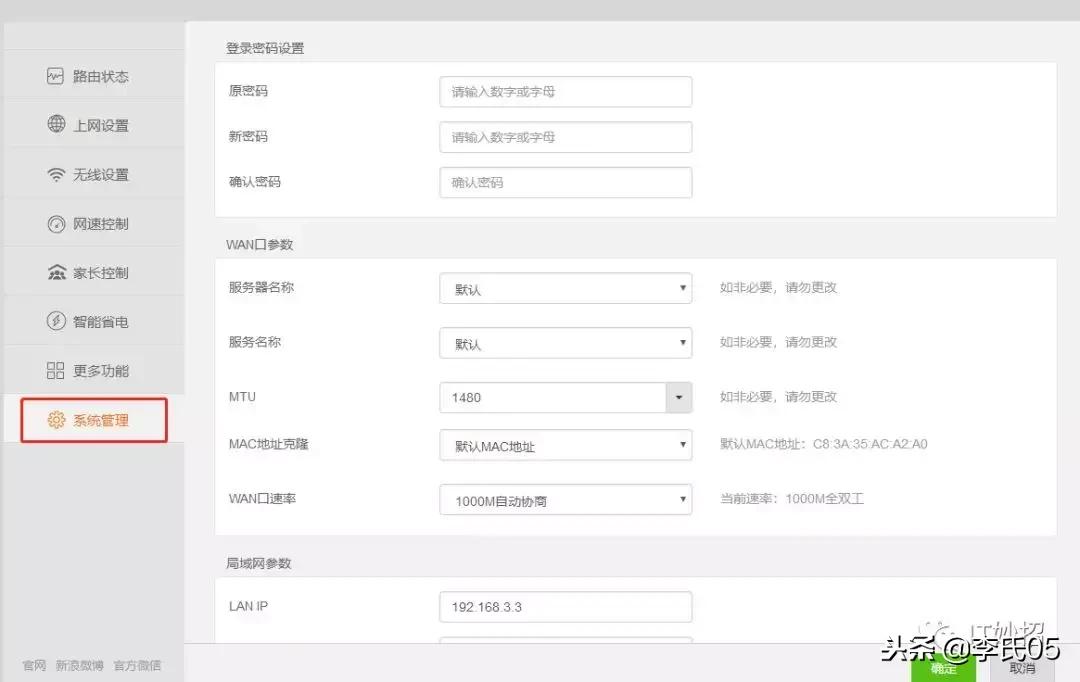The image size is (1080, 682).
Task: Open wireless settings via the 无线设置 Wi-Fi icon
Action: tap(57, 173)
